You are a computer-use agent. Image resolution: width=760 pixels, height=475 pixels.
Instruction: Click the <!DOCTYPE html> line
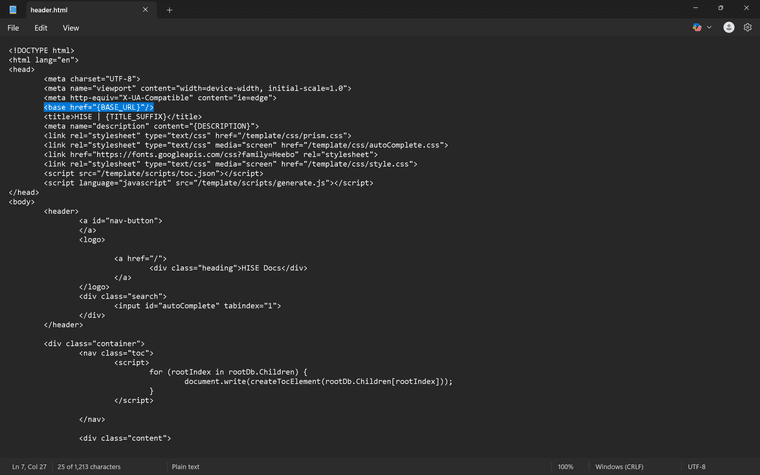coord(42,50)
